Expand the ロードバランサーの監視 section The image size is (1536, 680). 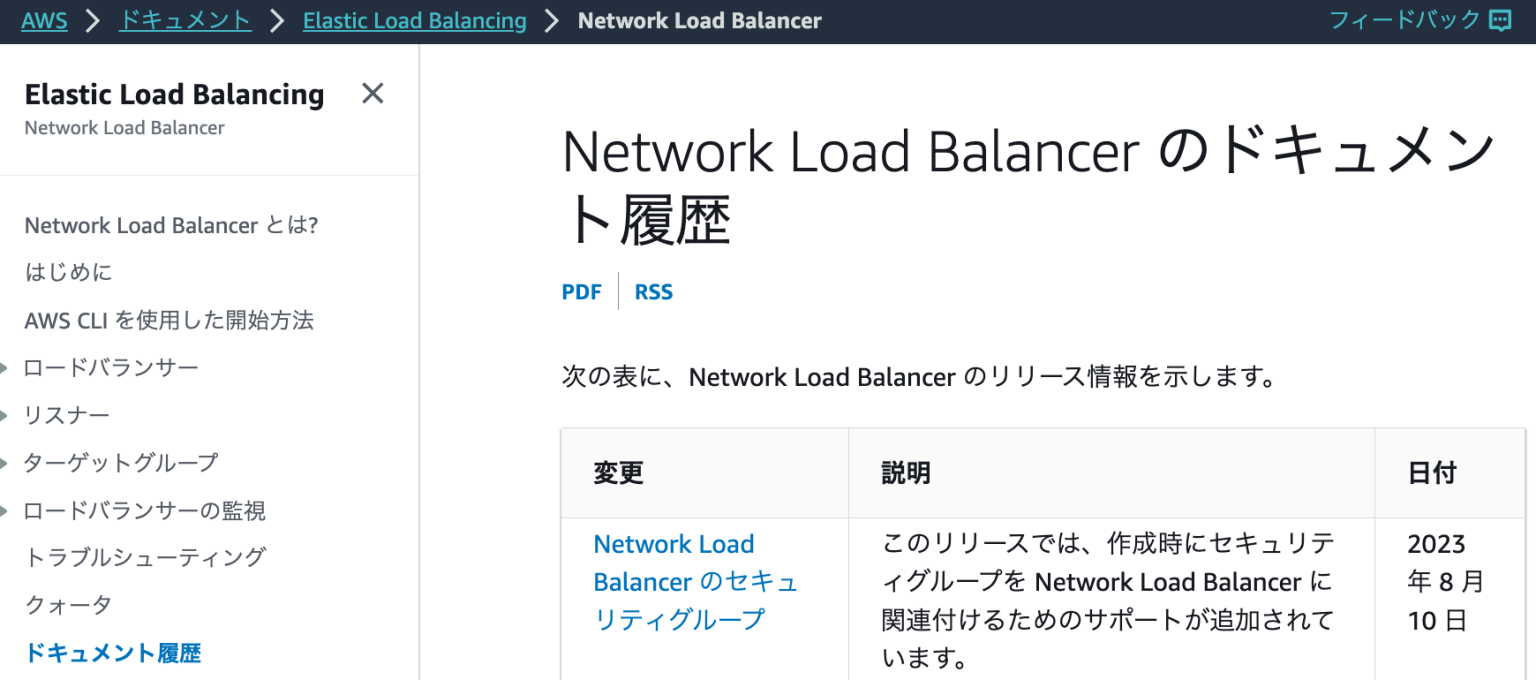142,511
